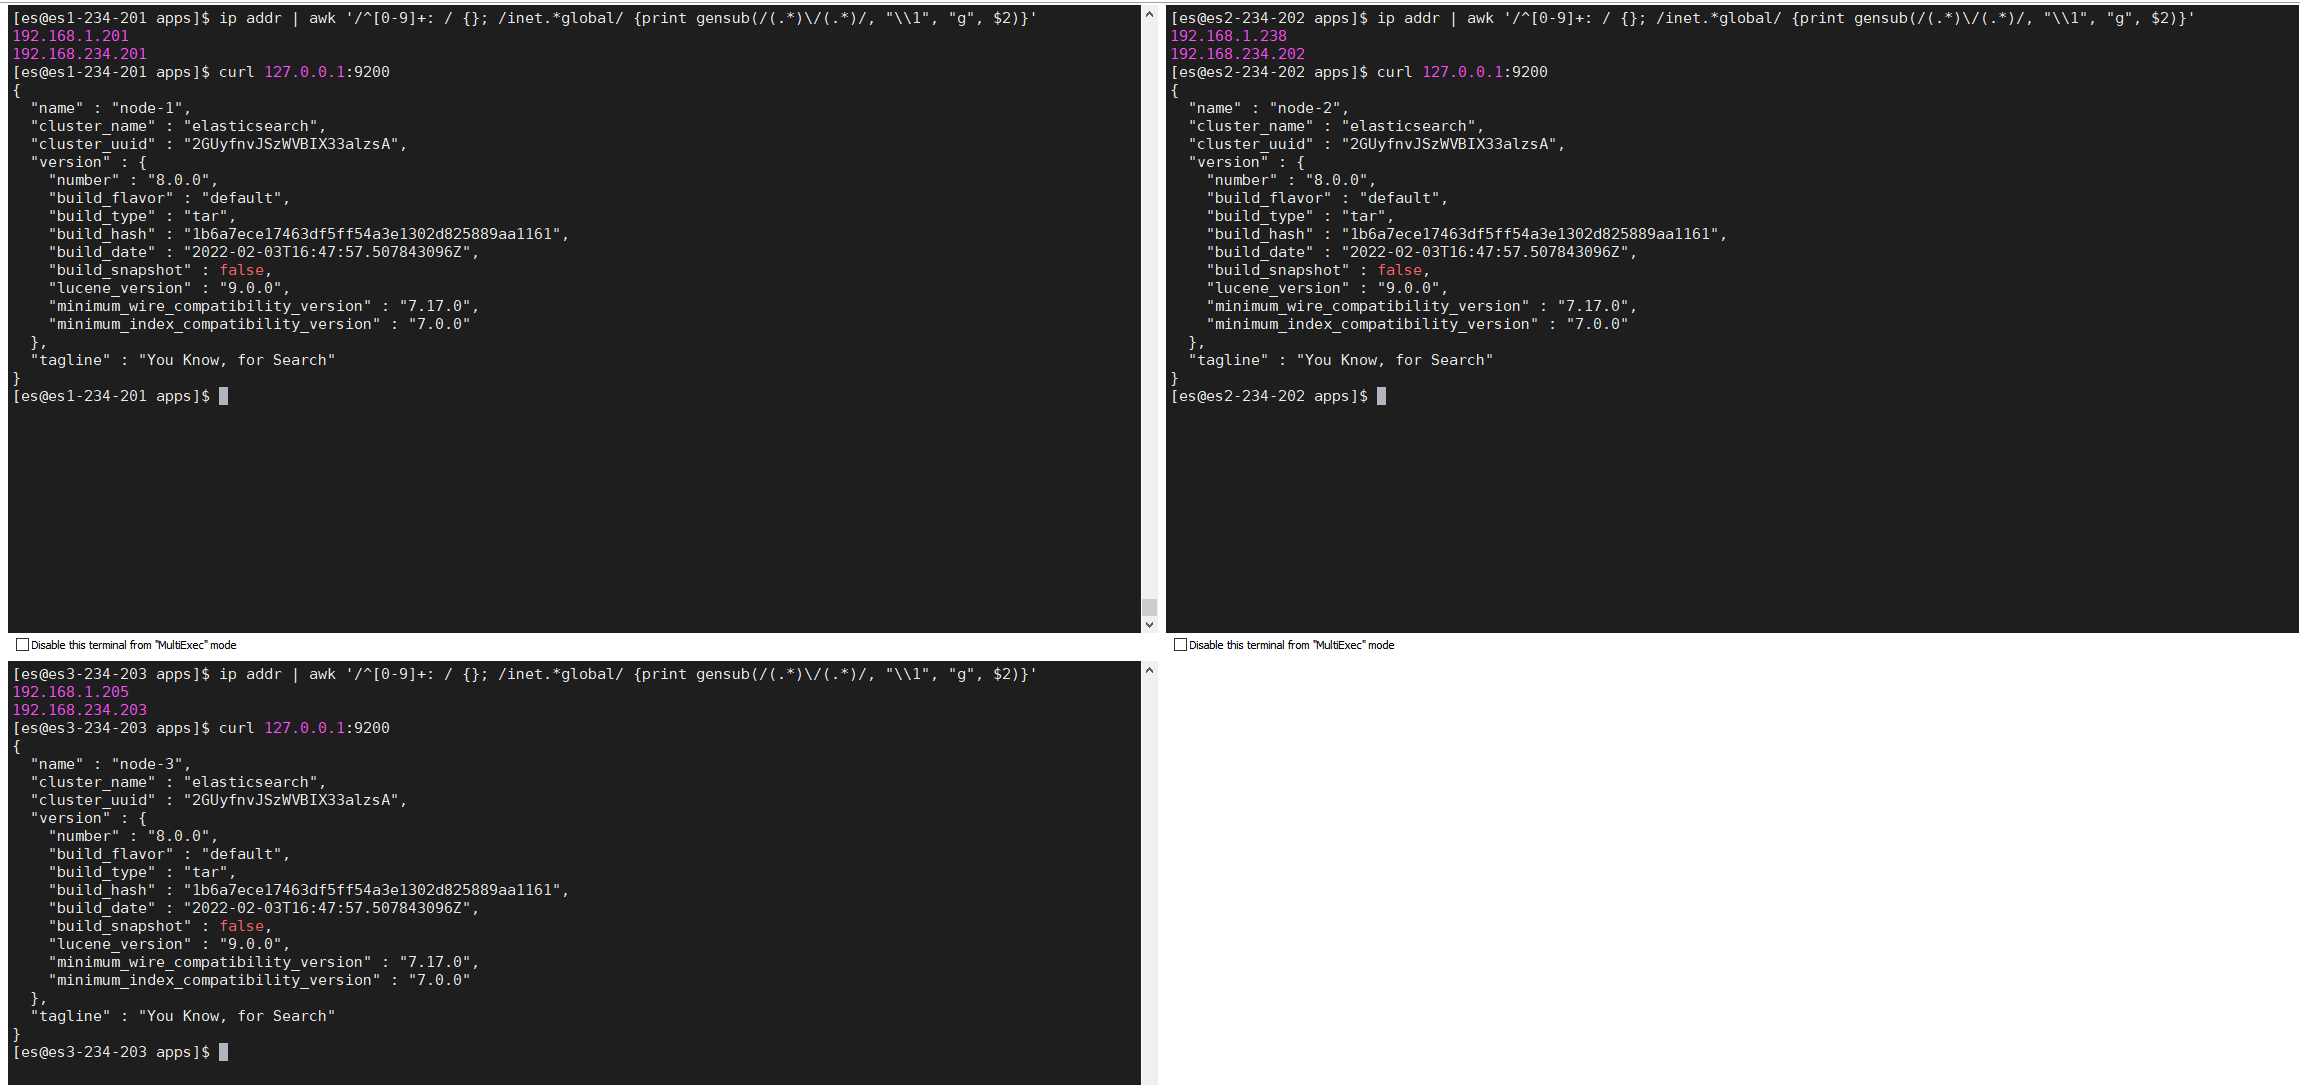Focus the es2-234-202 terminal prompt cursor
Viewport: 2300px width, 1085px height.
coord(1381,396)
